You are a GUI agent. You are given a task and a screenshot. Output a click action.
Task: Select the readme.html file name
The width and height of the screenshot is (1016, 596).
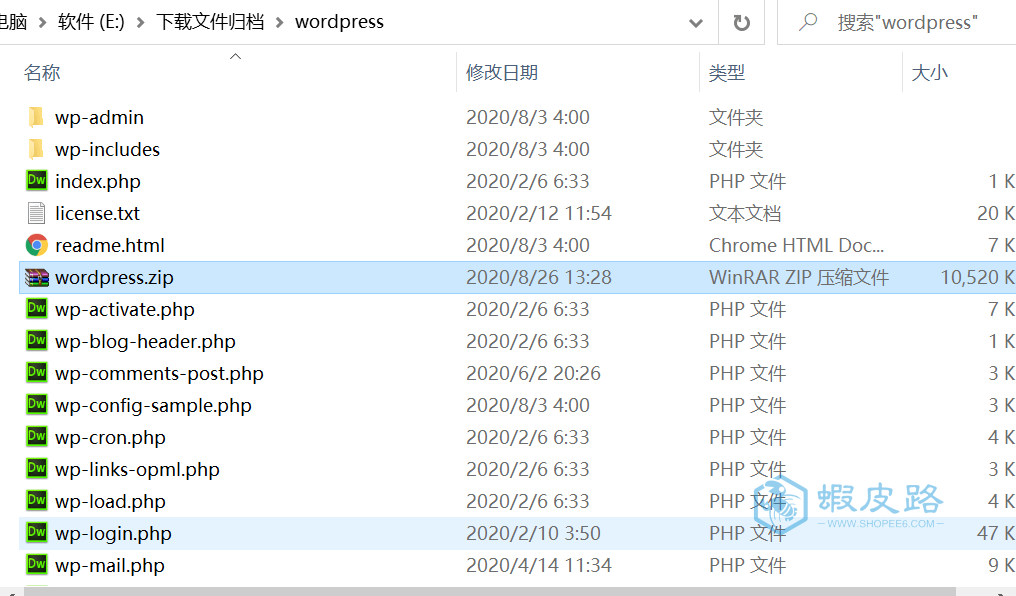pos(110,245)
